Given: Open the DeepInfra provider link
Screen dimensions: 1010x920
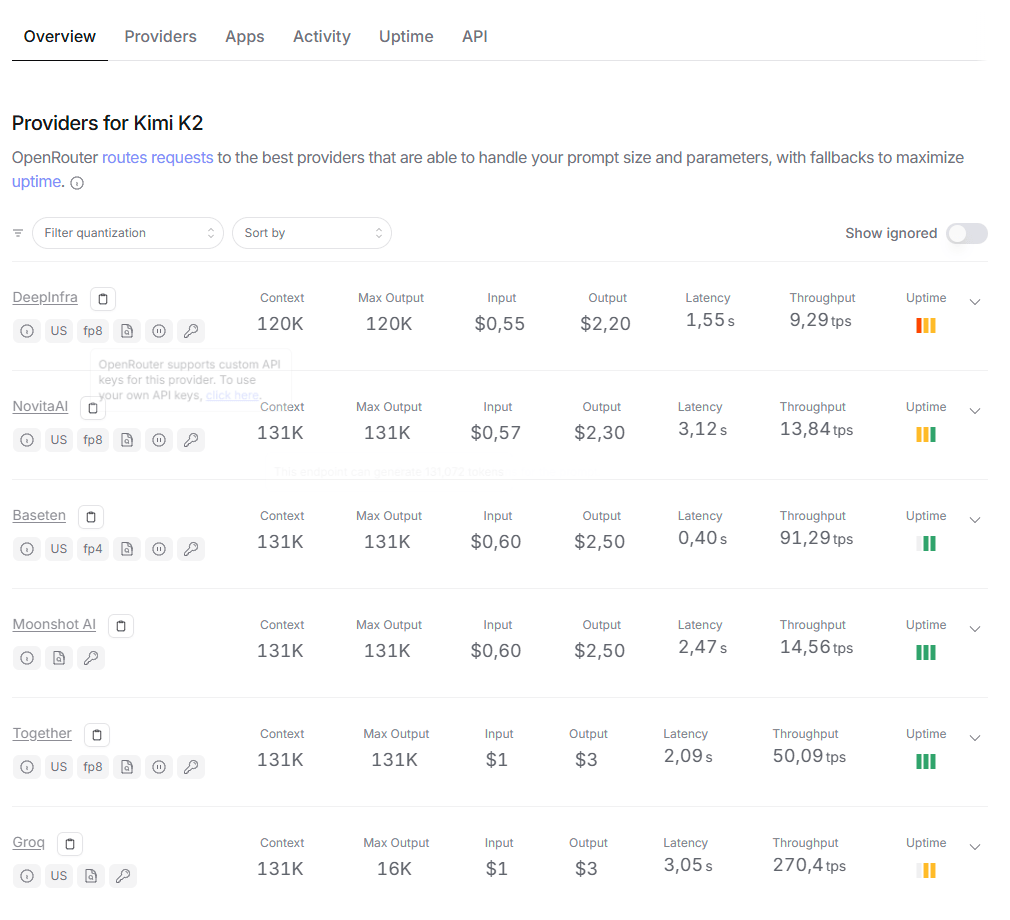Looking at the screenshot, I should point(45,298).
